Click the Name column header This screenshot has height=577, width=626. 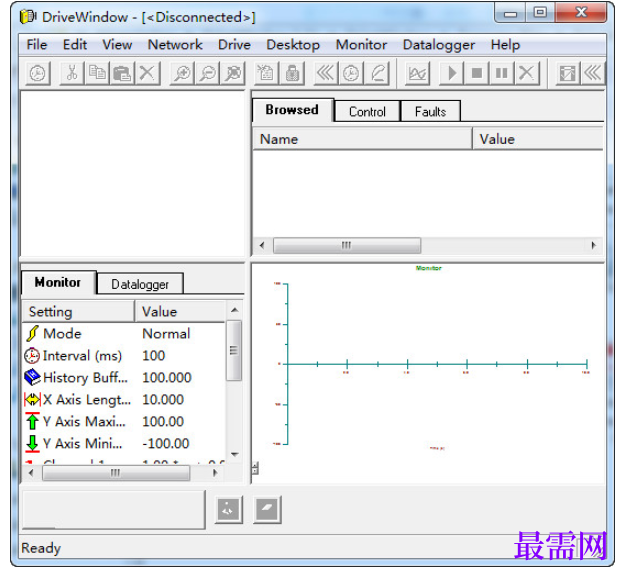coord(362,139)
